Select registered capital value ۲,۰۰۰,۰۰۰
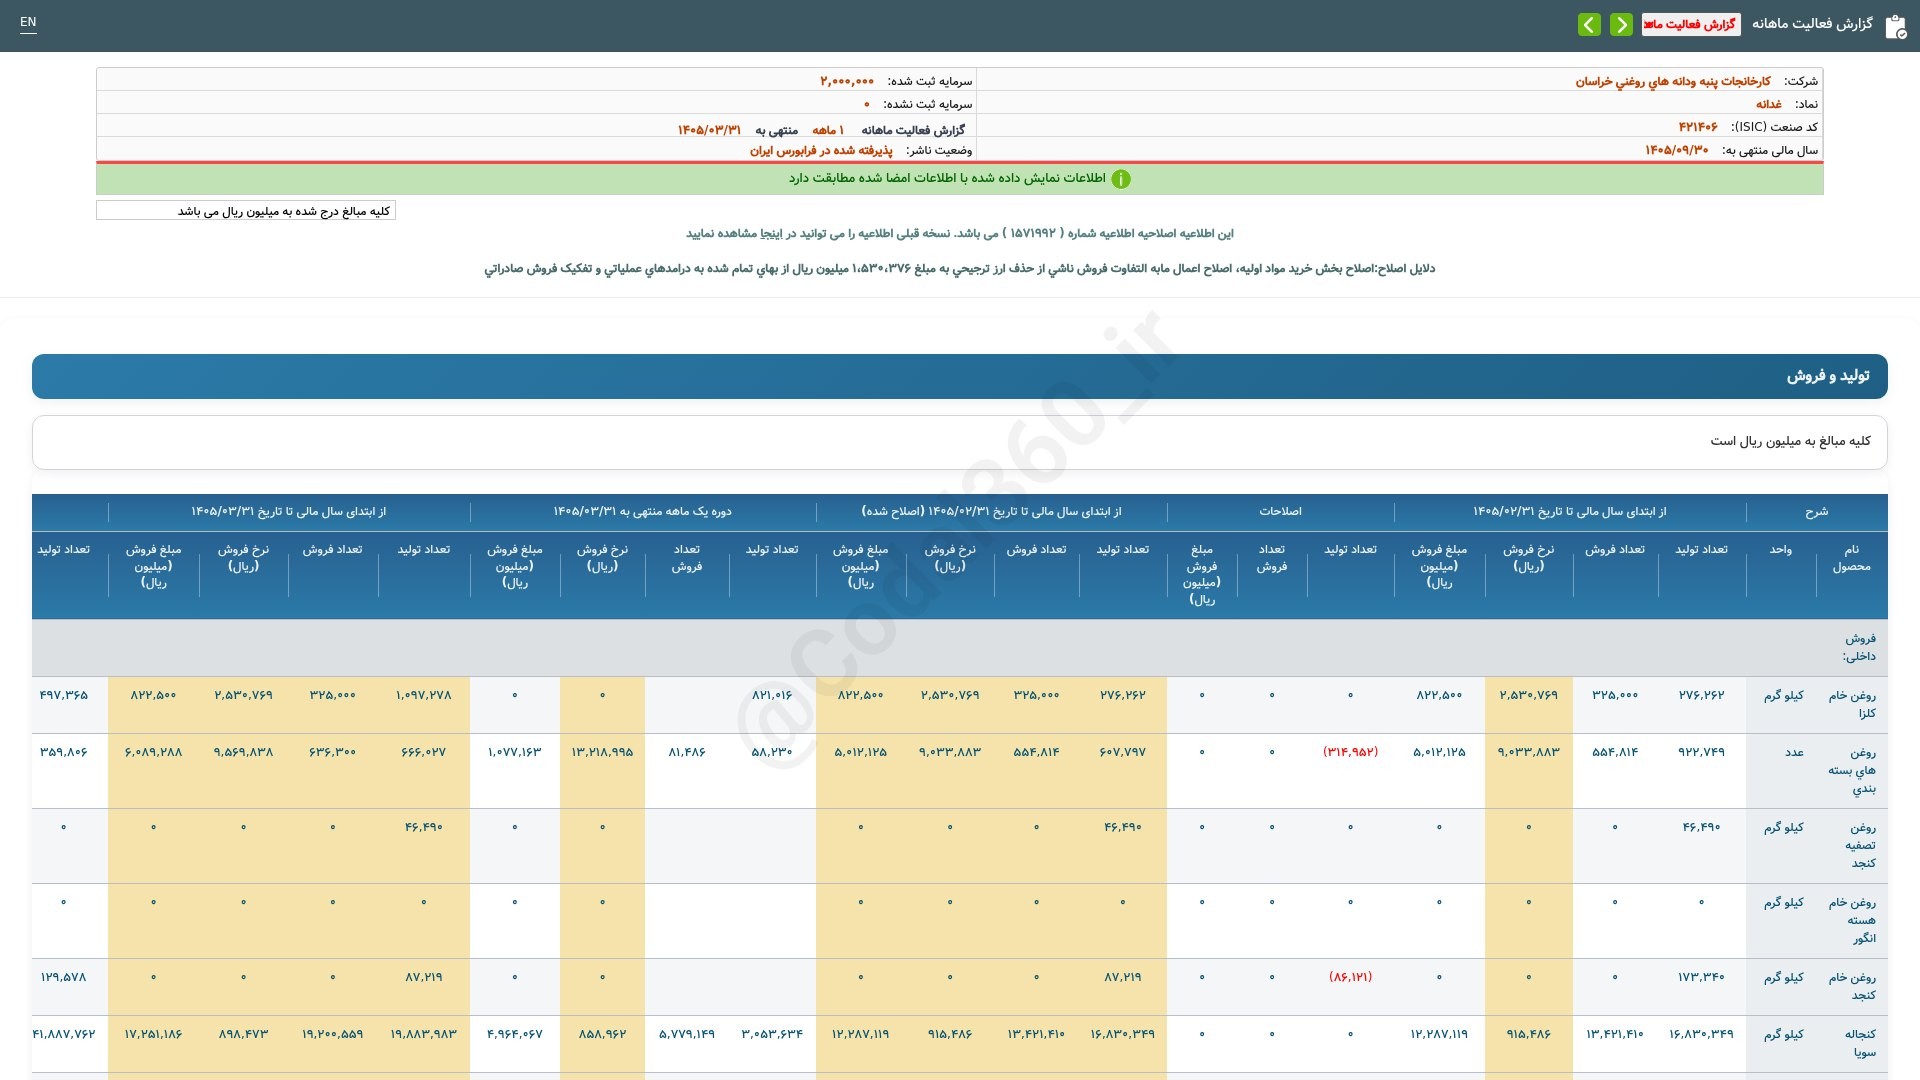1920x1080 pixels. point(847,81)
